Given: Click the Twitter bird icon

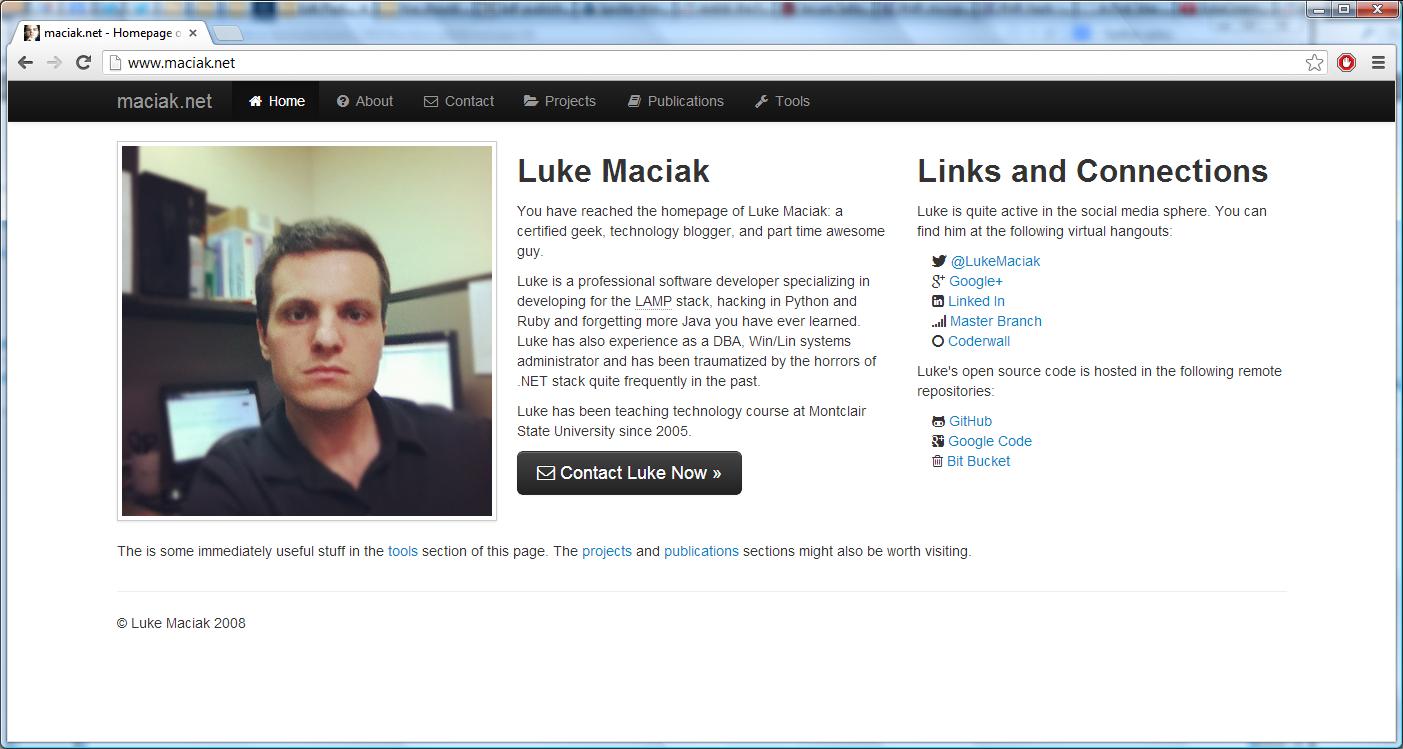Looking at the screenshot, I should 938,261.
